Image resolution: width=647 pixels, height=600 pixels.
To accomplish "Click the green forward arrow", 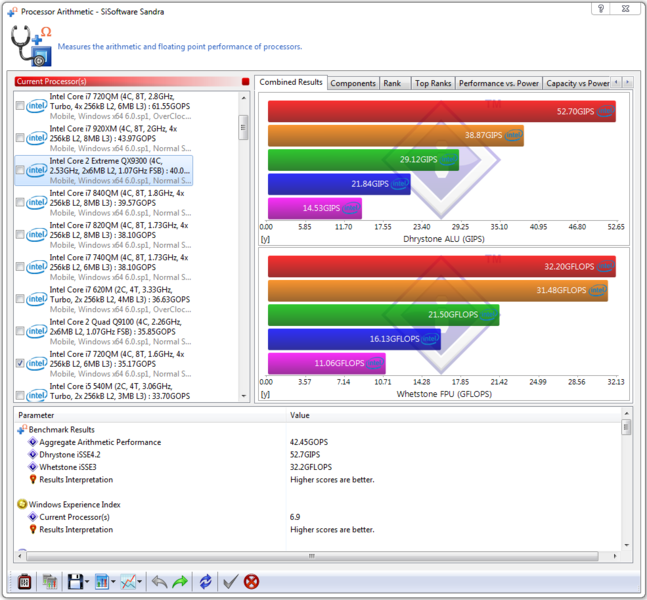I will [180, 582].
